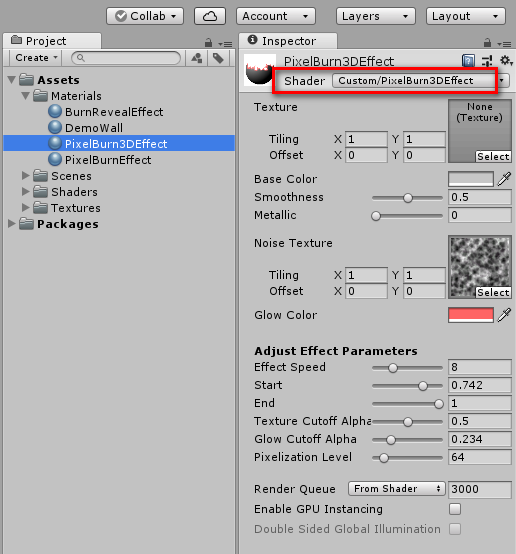Expand the Packages folder
The height and width of the screenshot is (554, 516).
pos(12,224)
